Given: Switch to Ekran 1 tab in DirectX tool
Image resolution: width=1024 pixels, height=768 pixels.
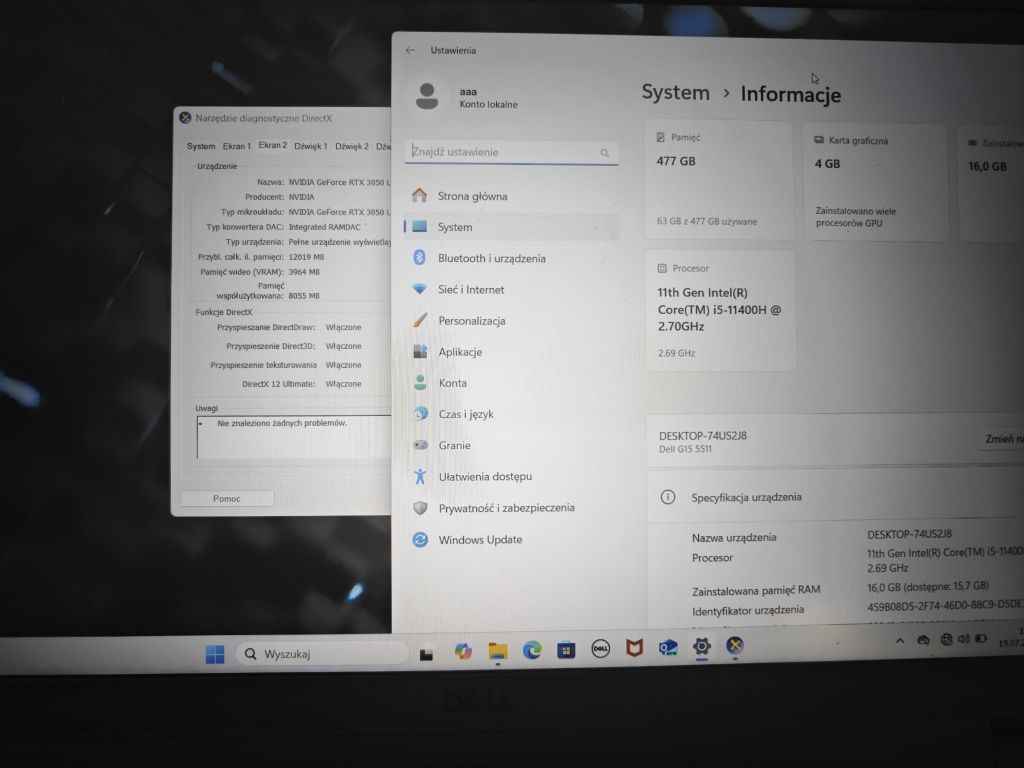Looking at the screenshot, I should 236,146.
